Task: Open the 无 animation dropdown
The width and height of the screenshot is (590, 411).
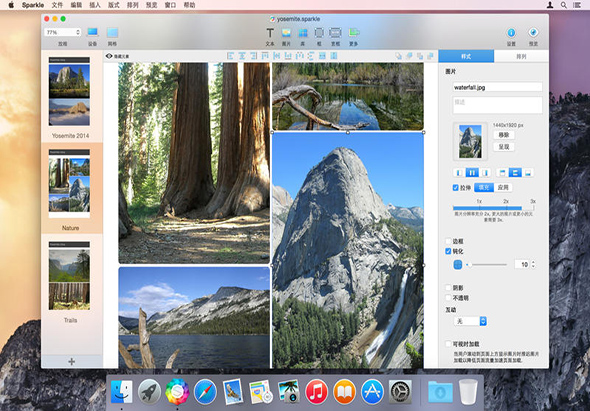Action: 470,321
